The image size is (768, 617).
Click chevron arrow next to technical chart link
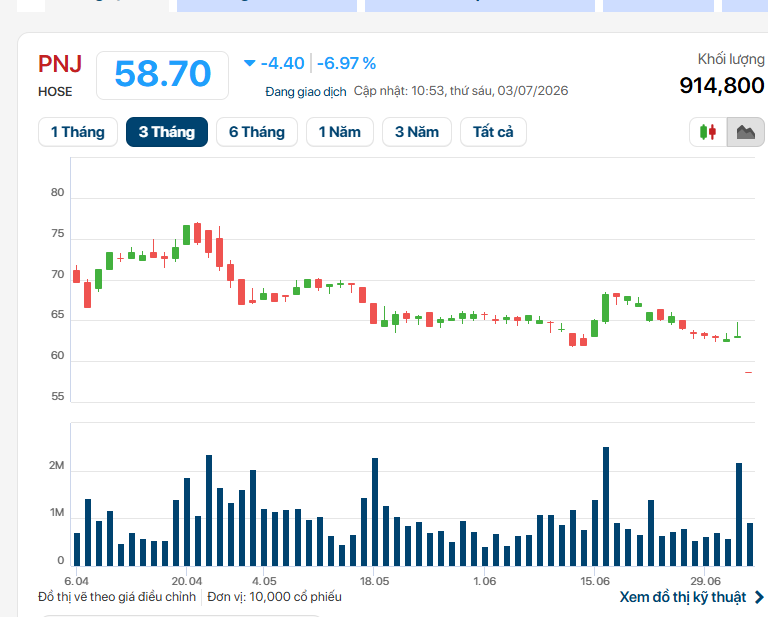(x=759, y=597)
